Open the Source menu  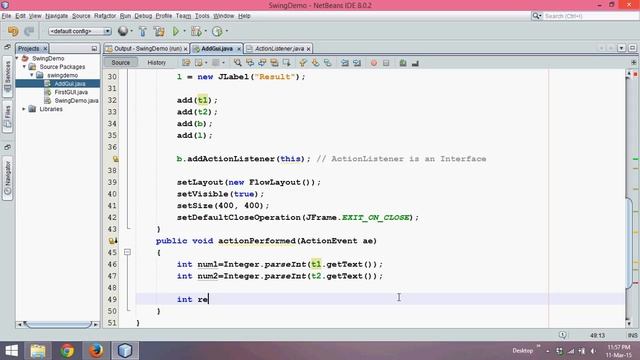point(81,16)
